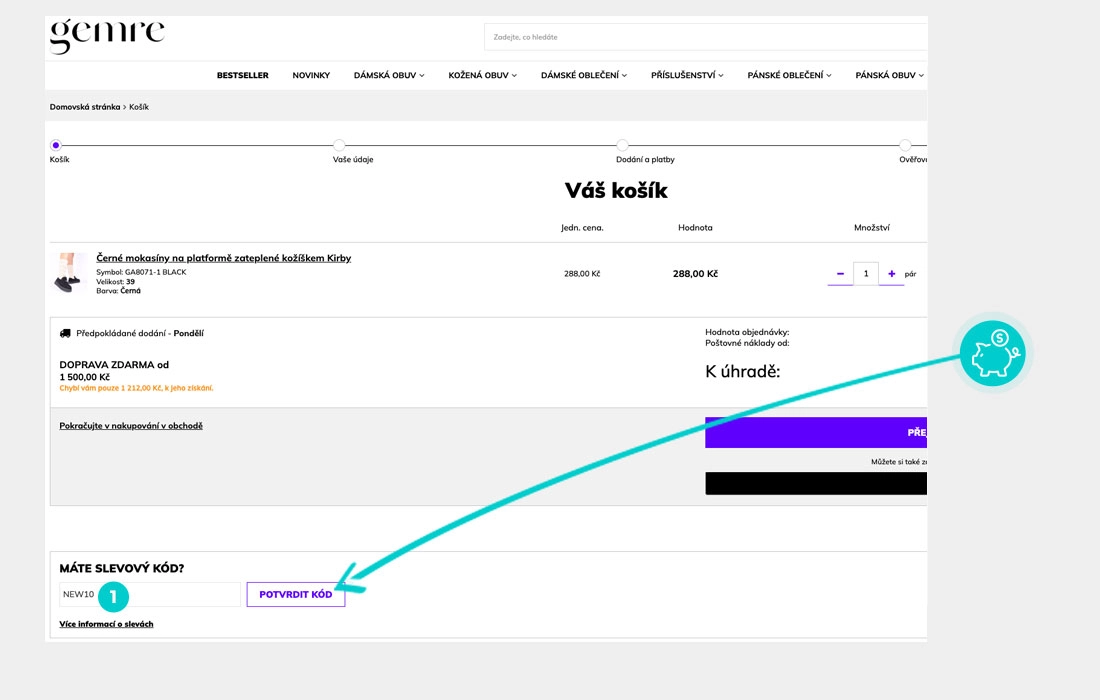Click the purple checkout button

(815, 432)
